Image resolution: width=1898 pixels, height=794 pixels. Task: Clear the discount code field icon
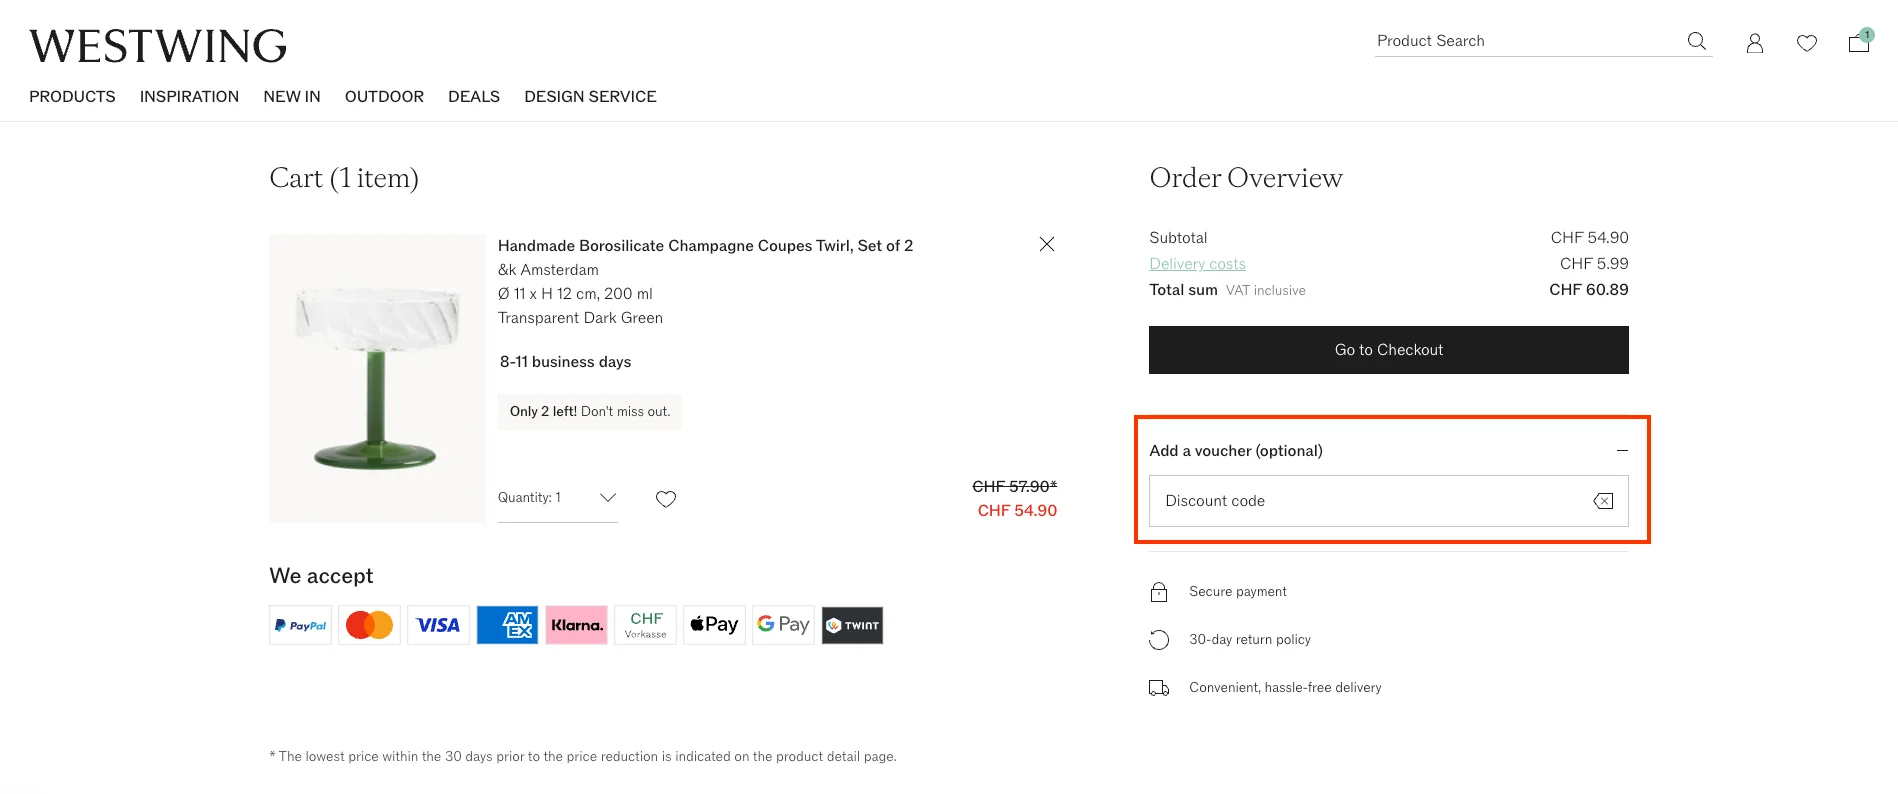click(x=1603, y=501)
